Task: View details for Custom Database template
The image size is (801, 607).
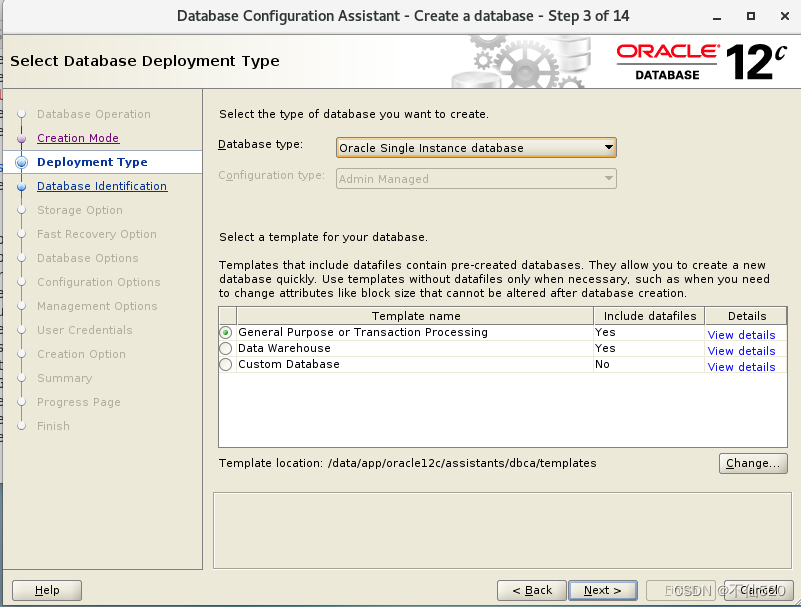Action: point(741,366)
